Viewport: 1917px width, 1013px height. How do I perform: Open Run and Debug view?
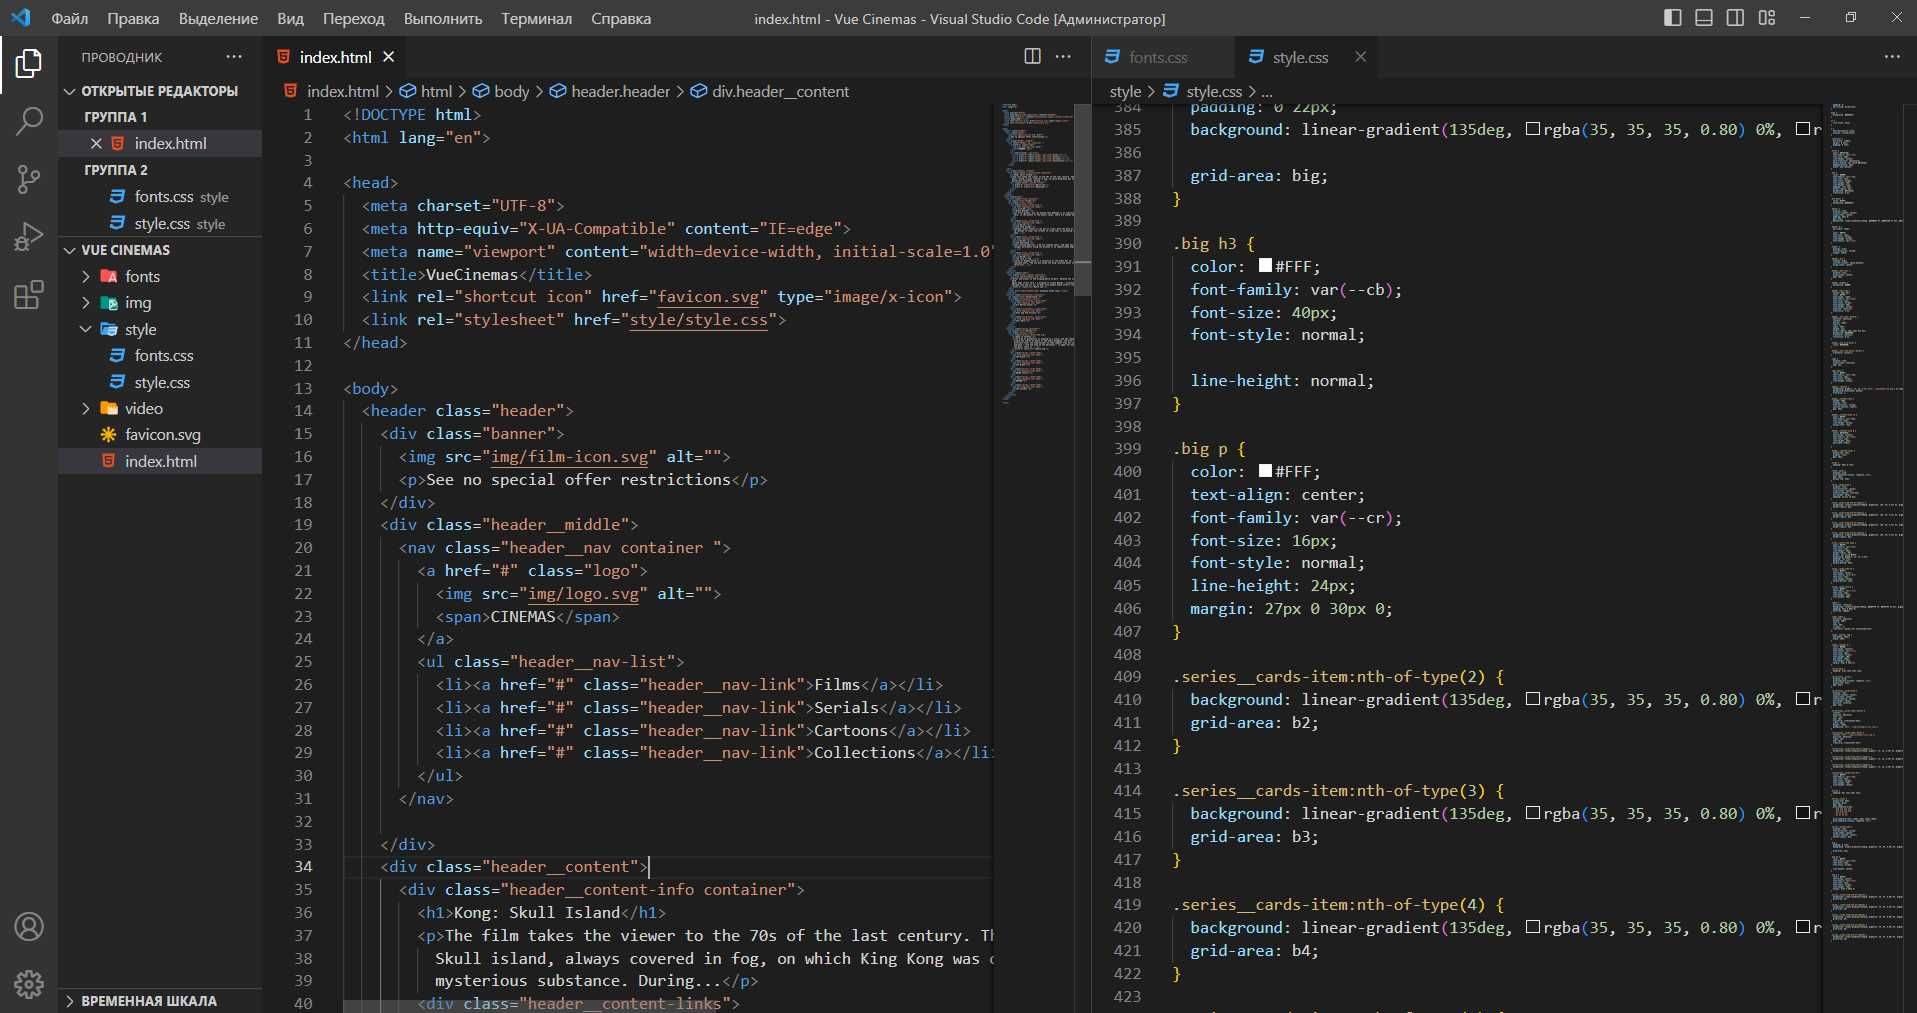(29, 237)
